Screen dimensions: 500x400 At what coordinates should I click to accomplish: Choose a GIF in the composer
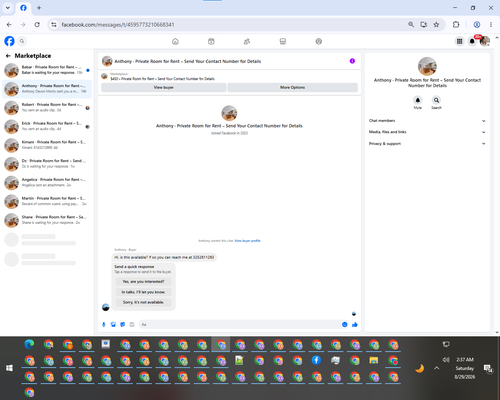pos(132,324)
